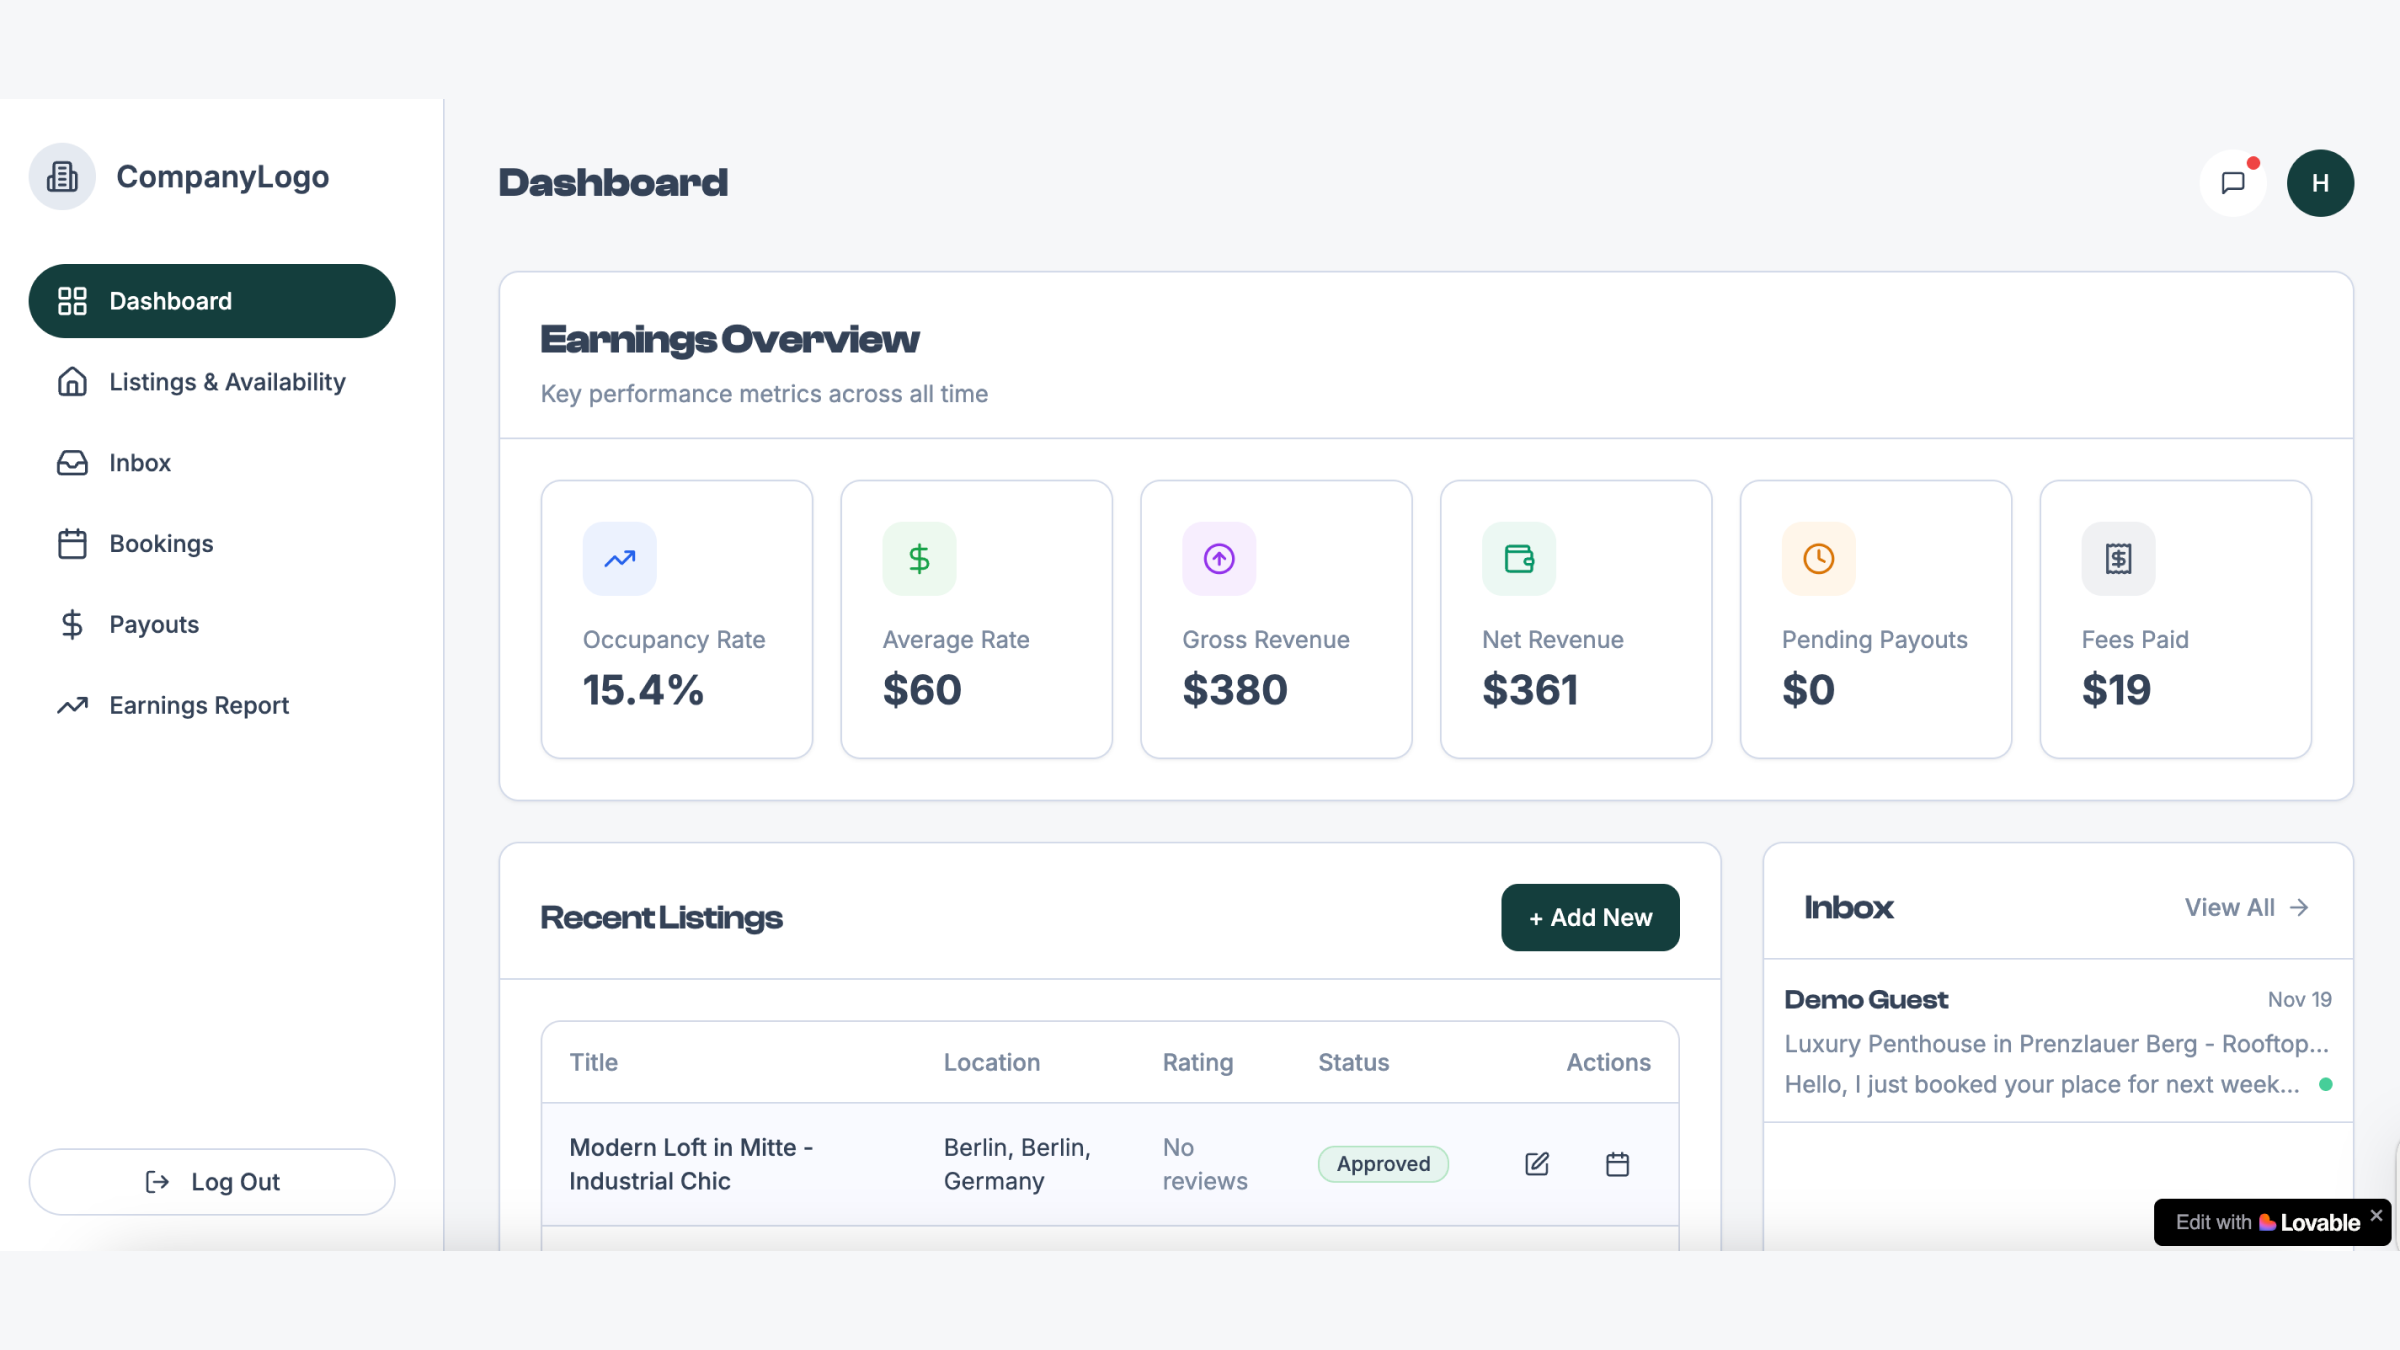Open the Demo Guest message
Screen dimensions: 2400x1350
pos(2056,1041)
